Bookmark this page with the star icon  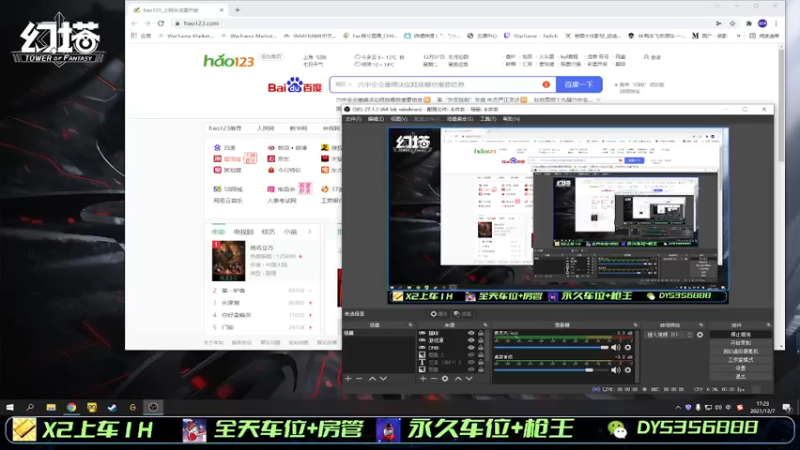[x=733, y=23]
